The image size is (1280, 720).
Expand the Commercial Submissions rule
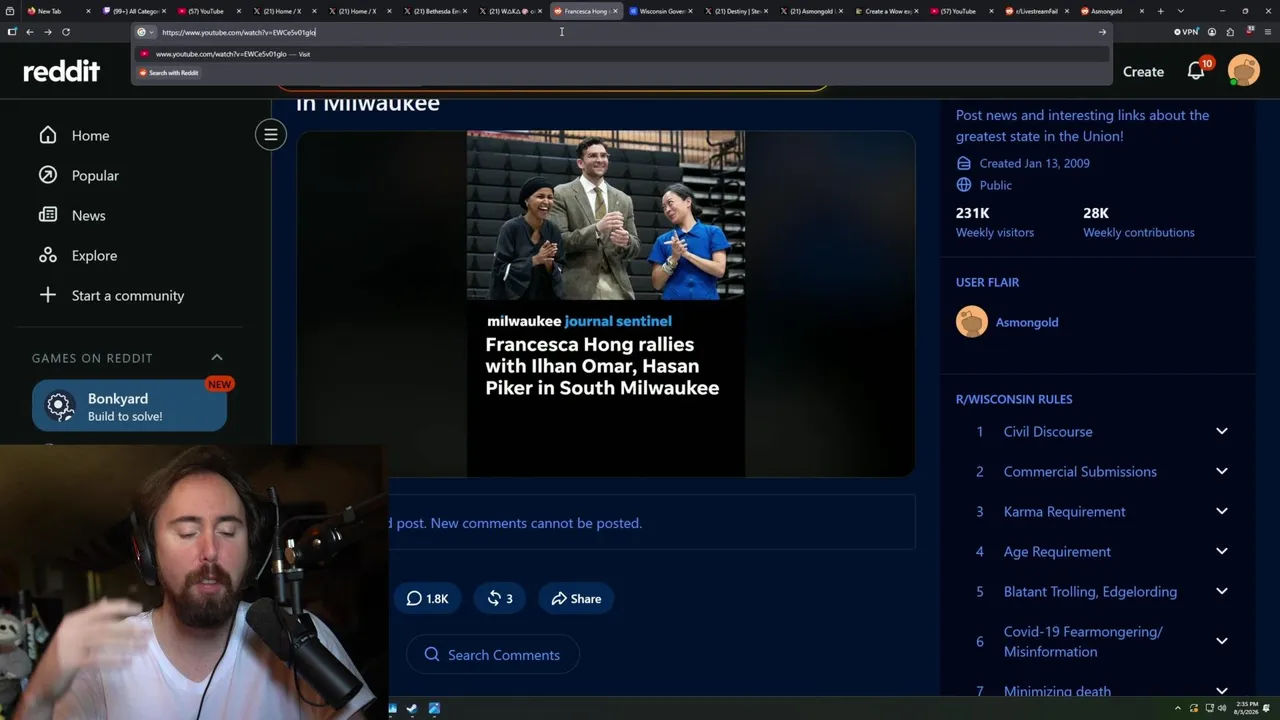1221,471
